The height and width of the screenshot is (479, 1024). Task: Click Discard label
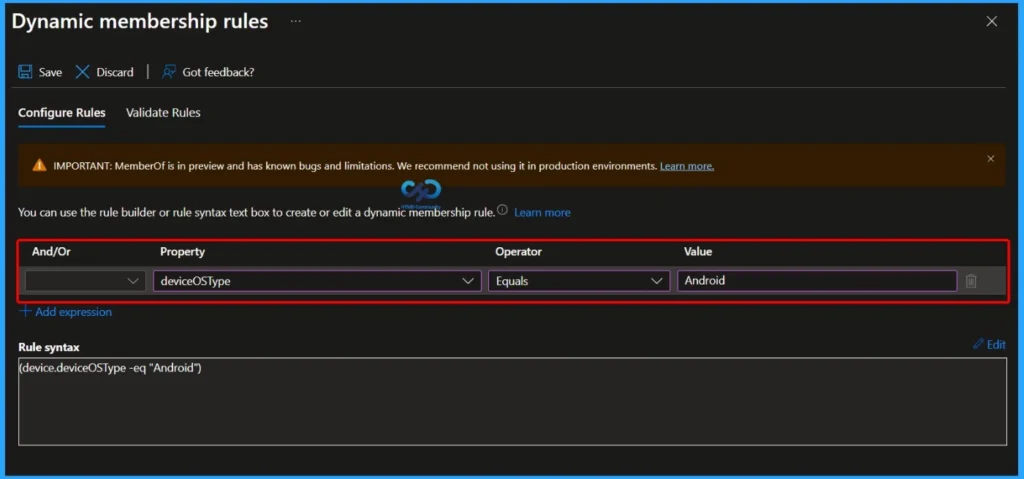tap(115, 73)
